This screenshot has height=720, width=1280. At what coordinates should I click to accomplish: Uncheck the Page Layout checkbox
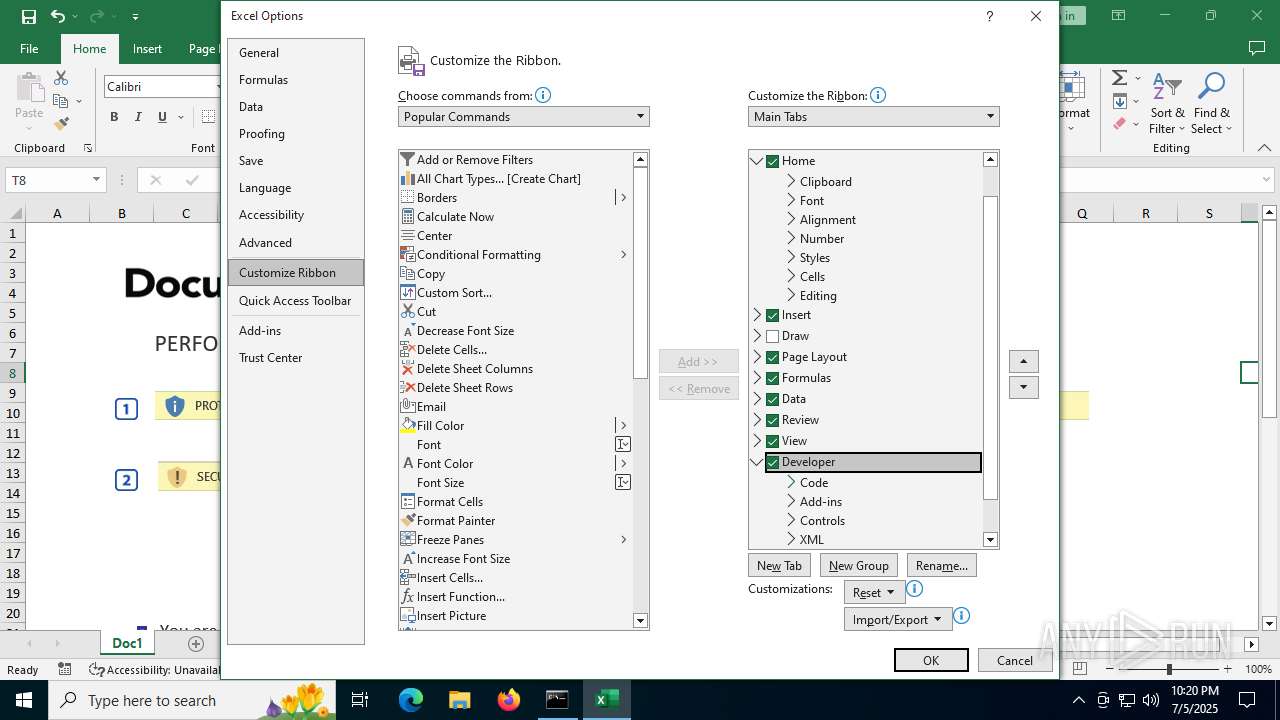[x=772, y=357]
